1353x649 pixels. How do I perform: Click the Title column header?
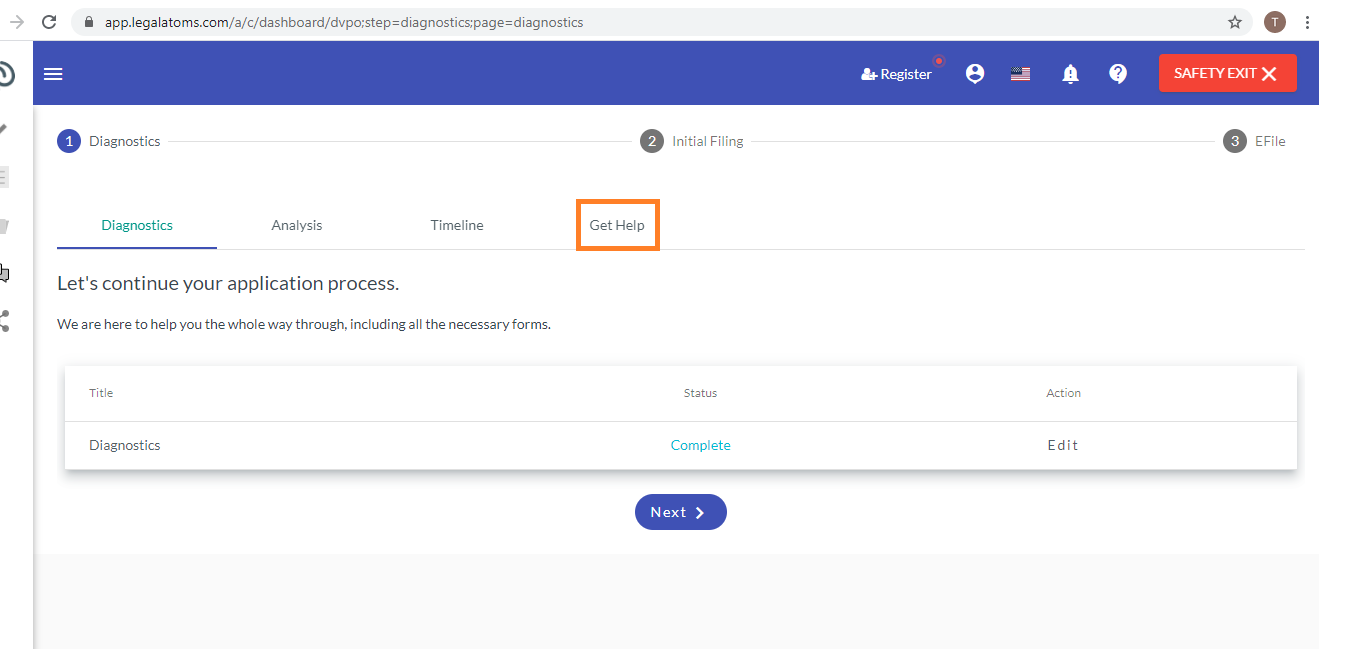[101, 393]
